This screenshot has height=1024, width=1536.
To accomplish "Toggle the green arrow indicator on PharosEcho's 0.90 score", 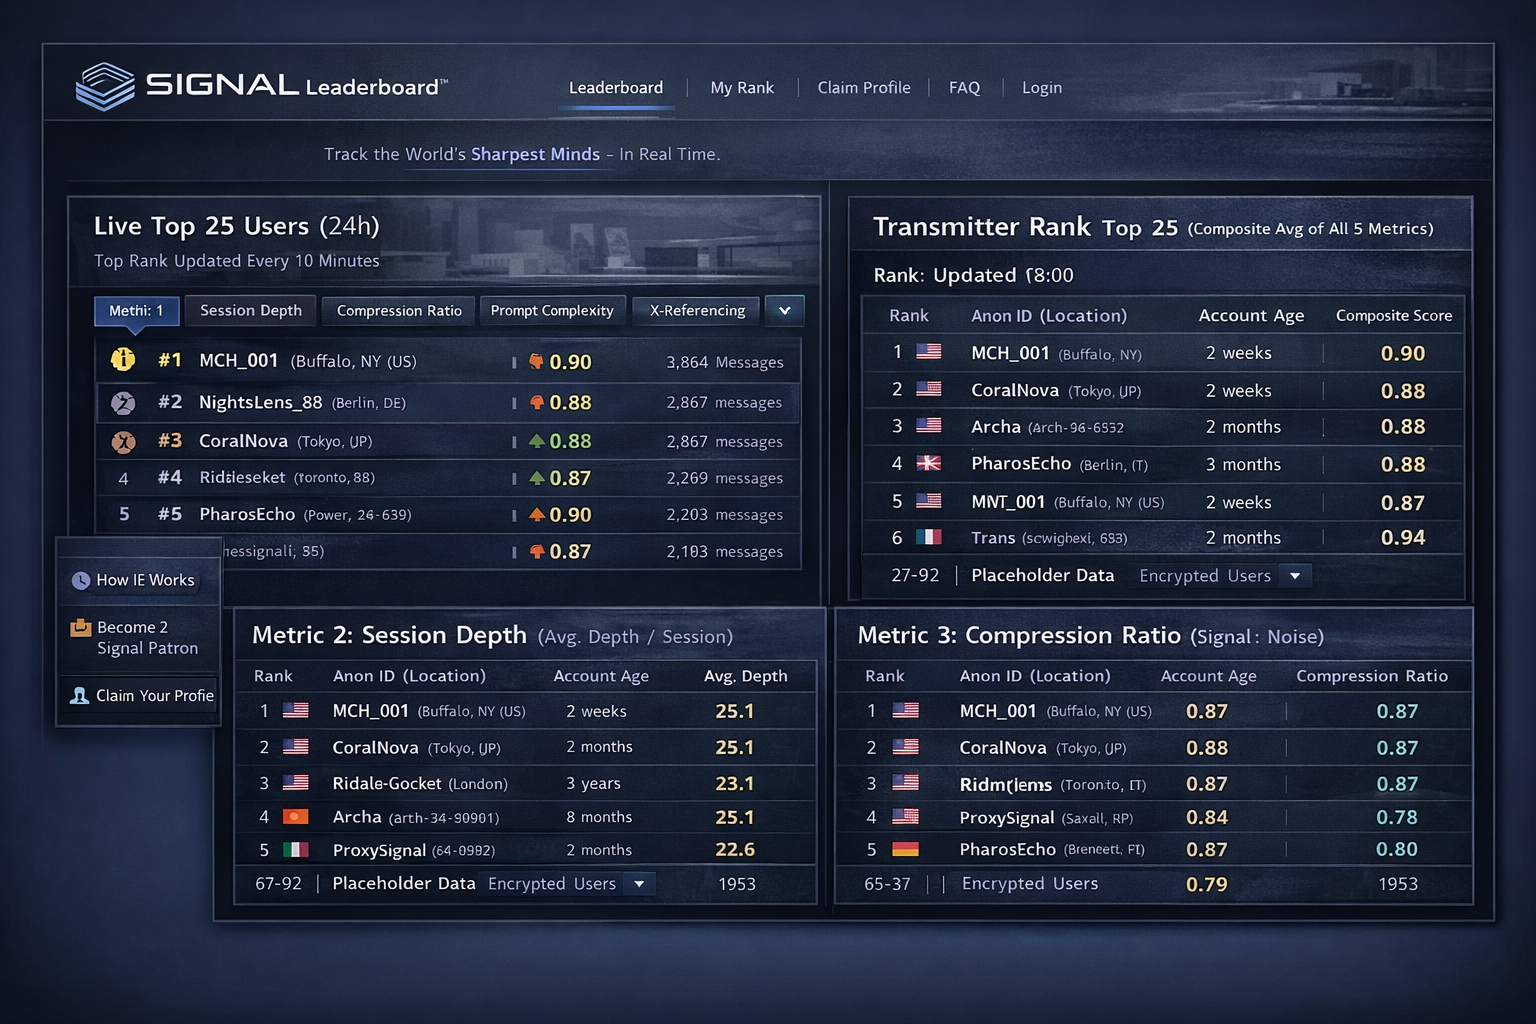I will 538,514.
